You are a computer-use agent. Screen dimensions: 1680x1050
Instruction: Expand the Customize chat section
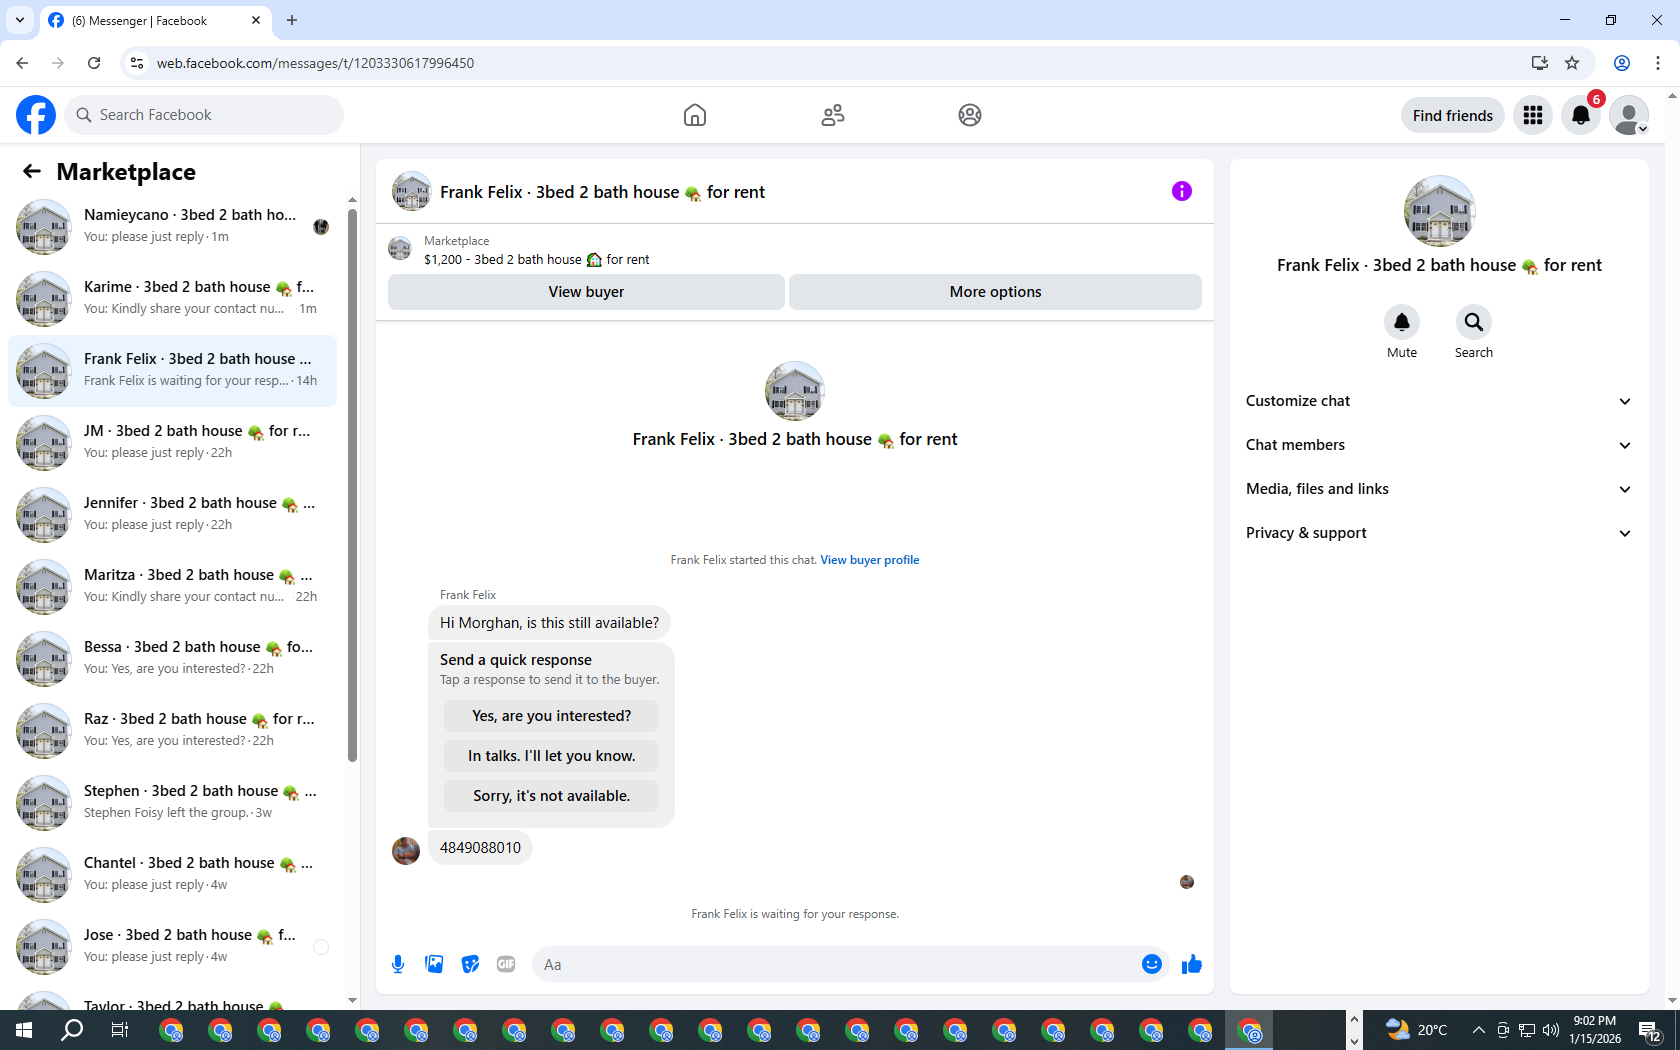(x=1439, y=401)
